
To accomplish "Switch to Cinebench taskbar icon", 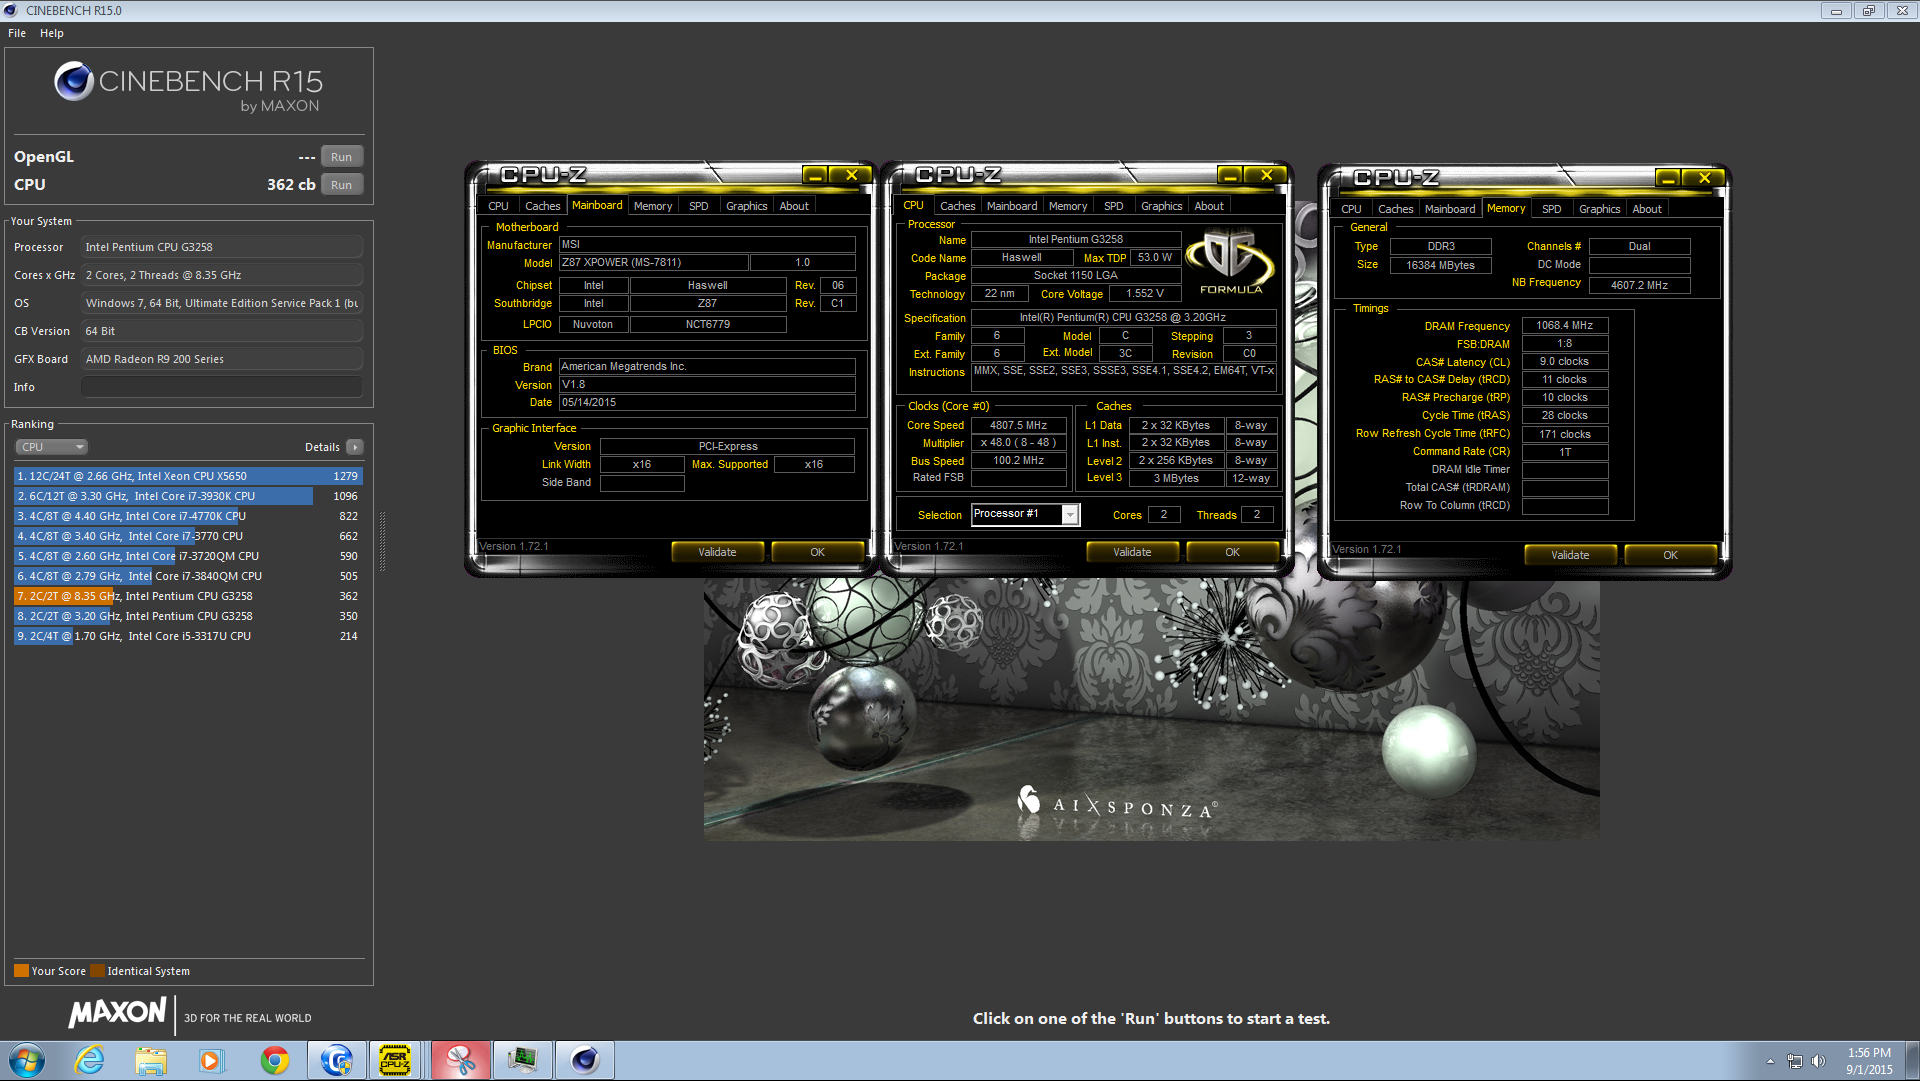I will tap(584, 1060).
